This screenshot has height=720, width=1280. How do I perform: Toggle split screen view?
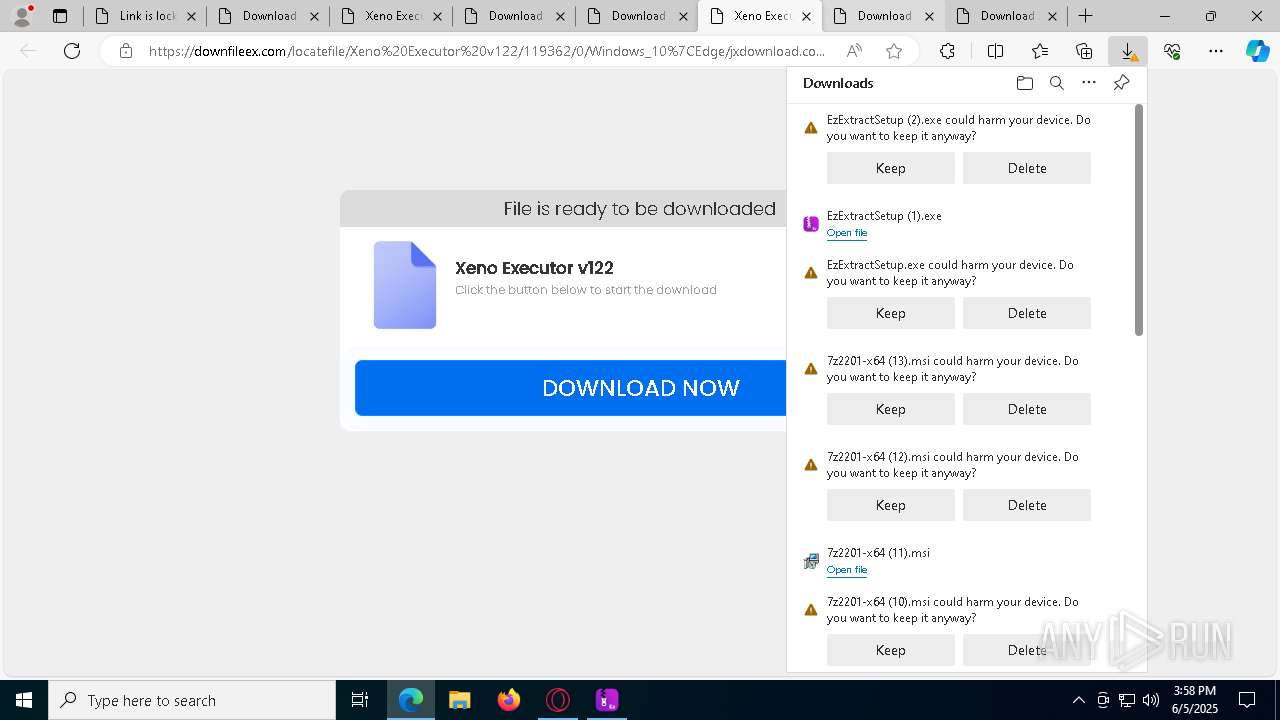(x=995, y=51)
